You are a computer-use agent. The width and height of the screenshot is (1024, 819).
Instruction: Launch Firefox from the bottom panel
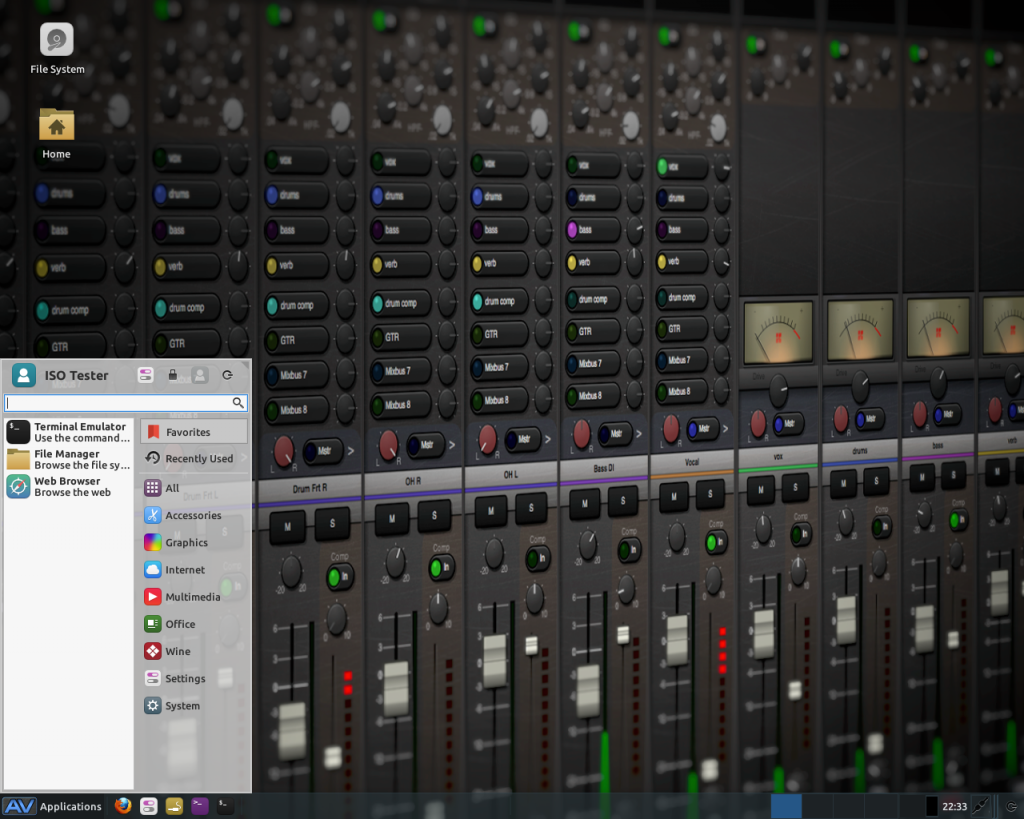123,806
